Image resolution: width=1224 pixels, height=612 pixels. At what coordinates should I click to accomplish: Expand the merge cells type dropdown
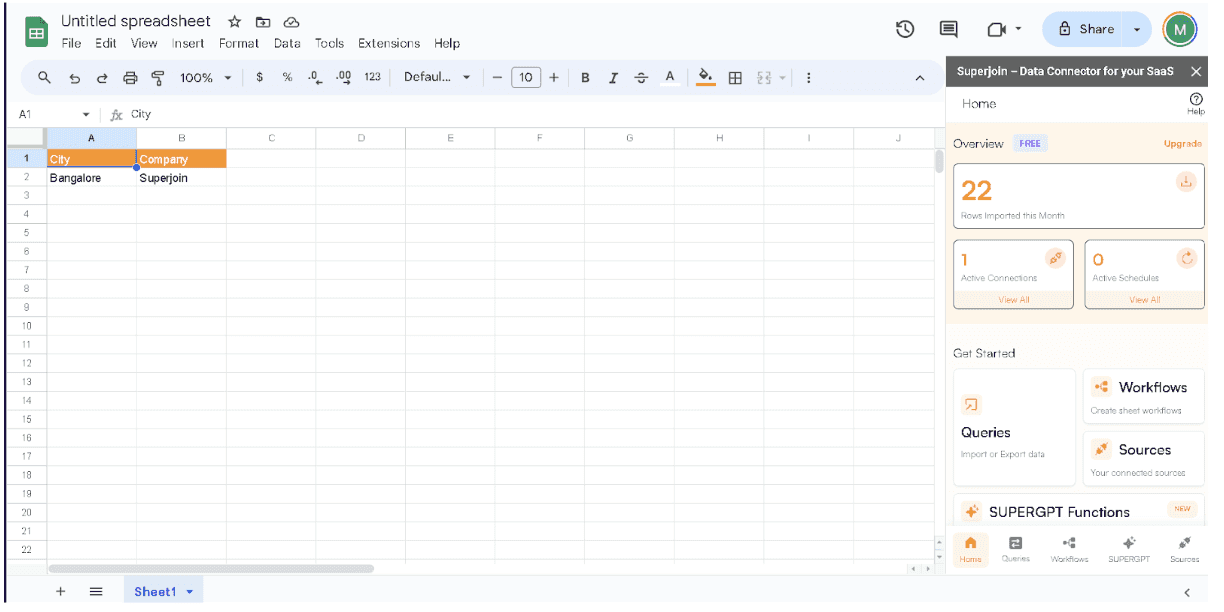tap(783, 77)
